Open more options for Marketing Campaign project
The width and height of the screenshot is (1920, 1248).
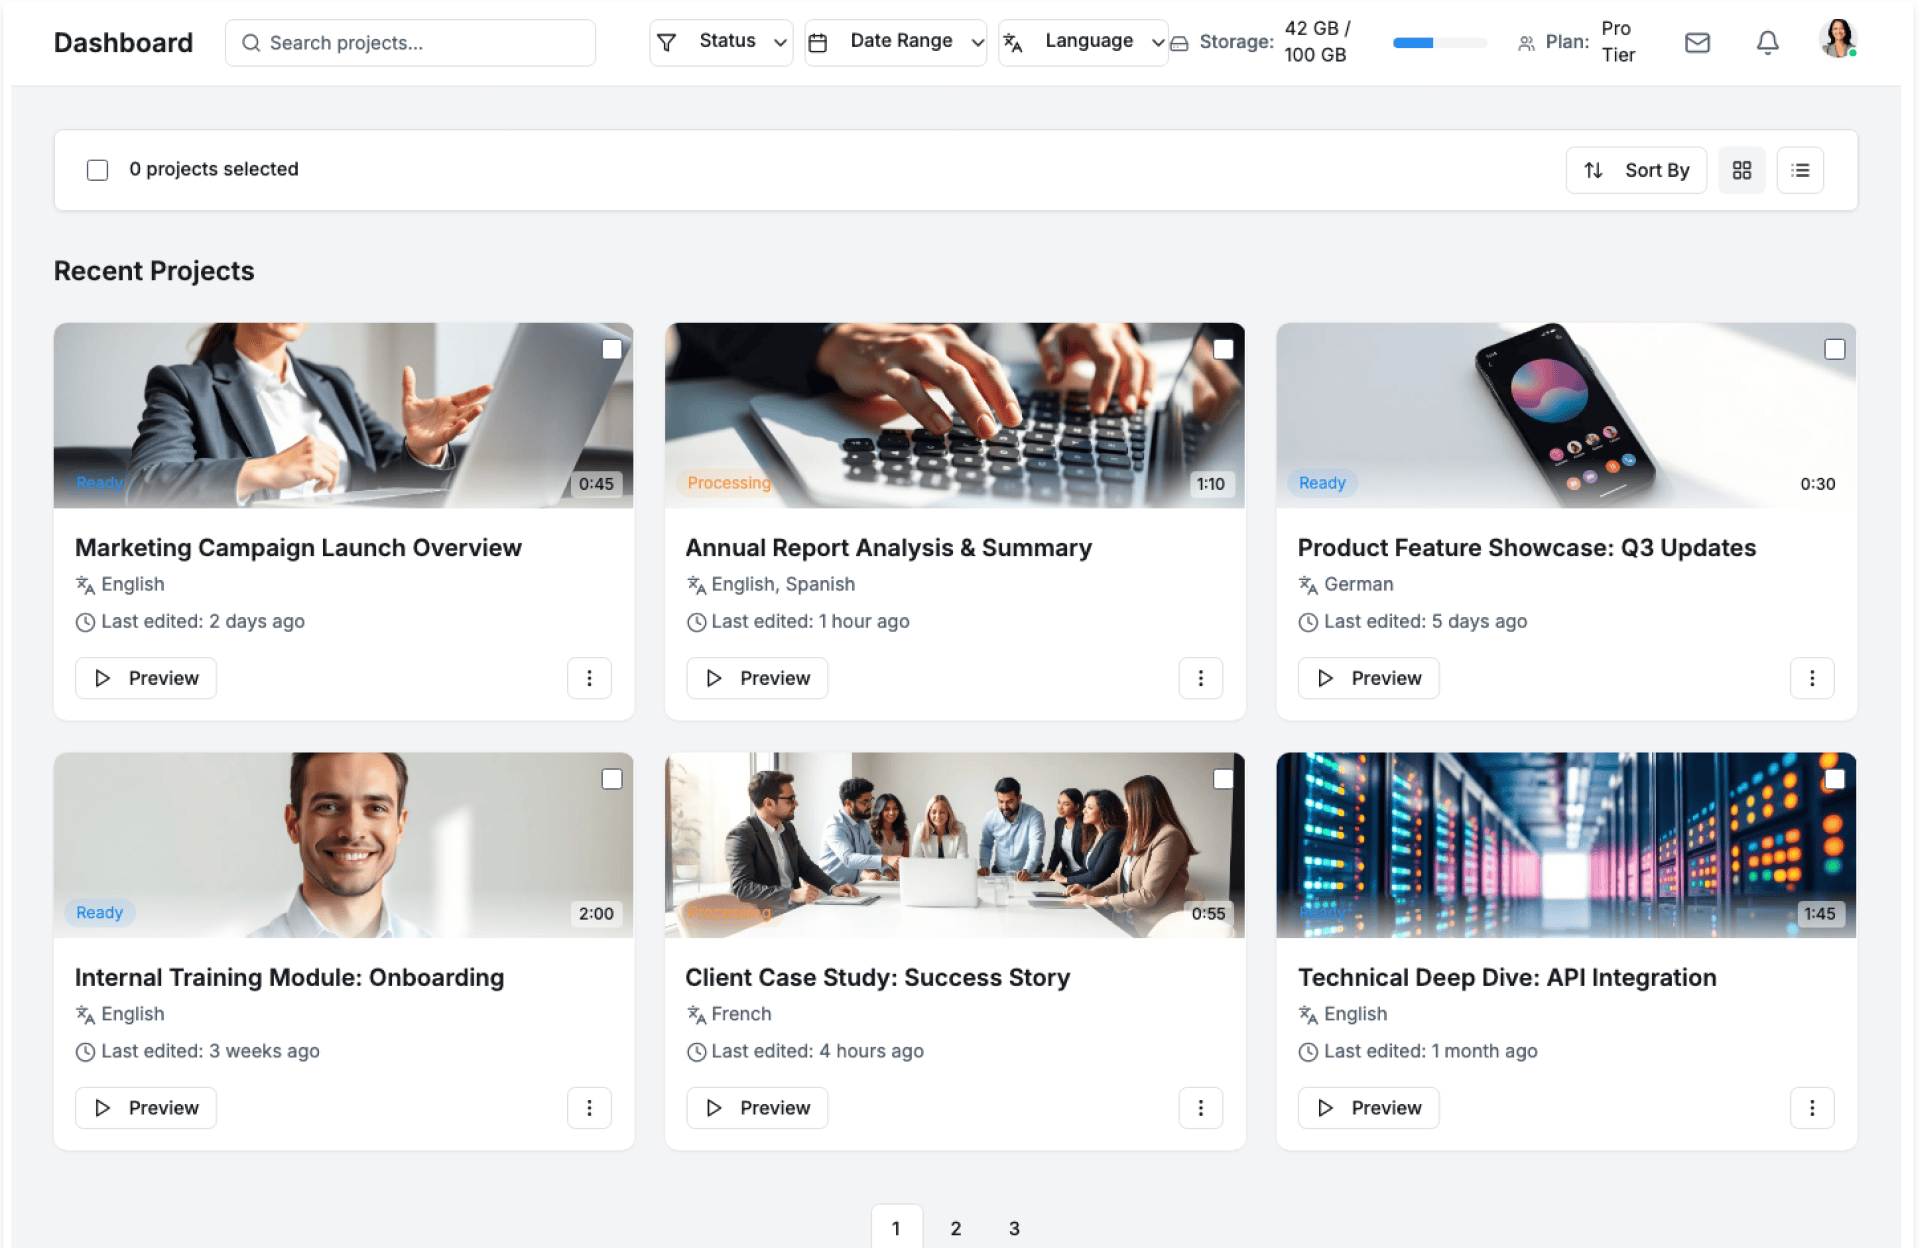589,678
